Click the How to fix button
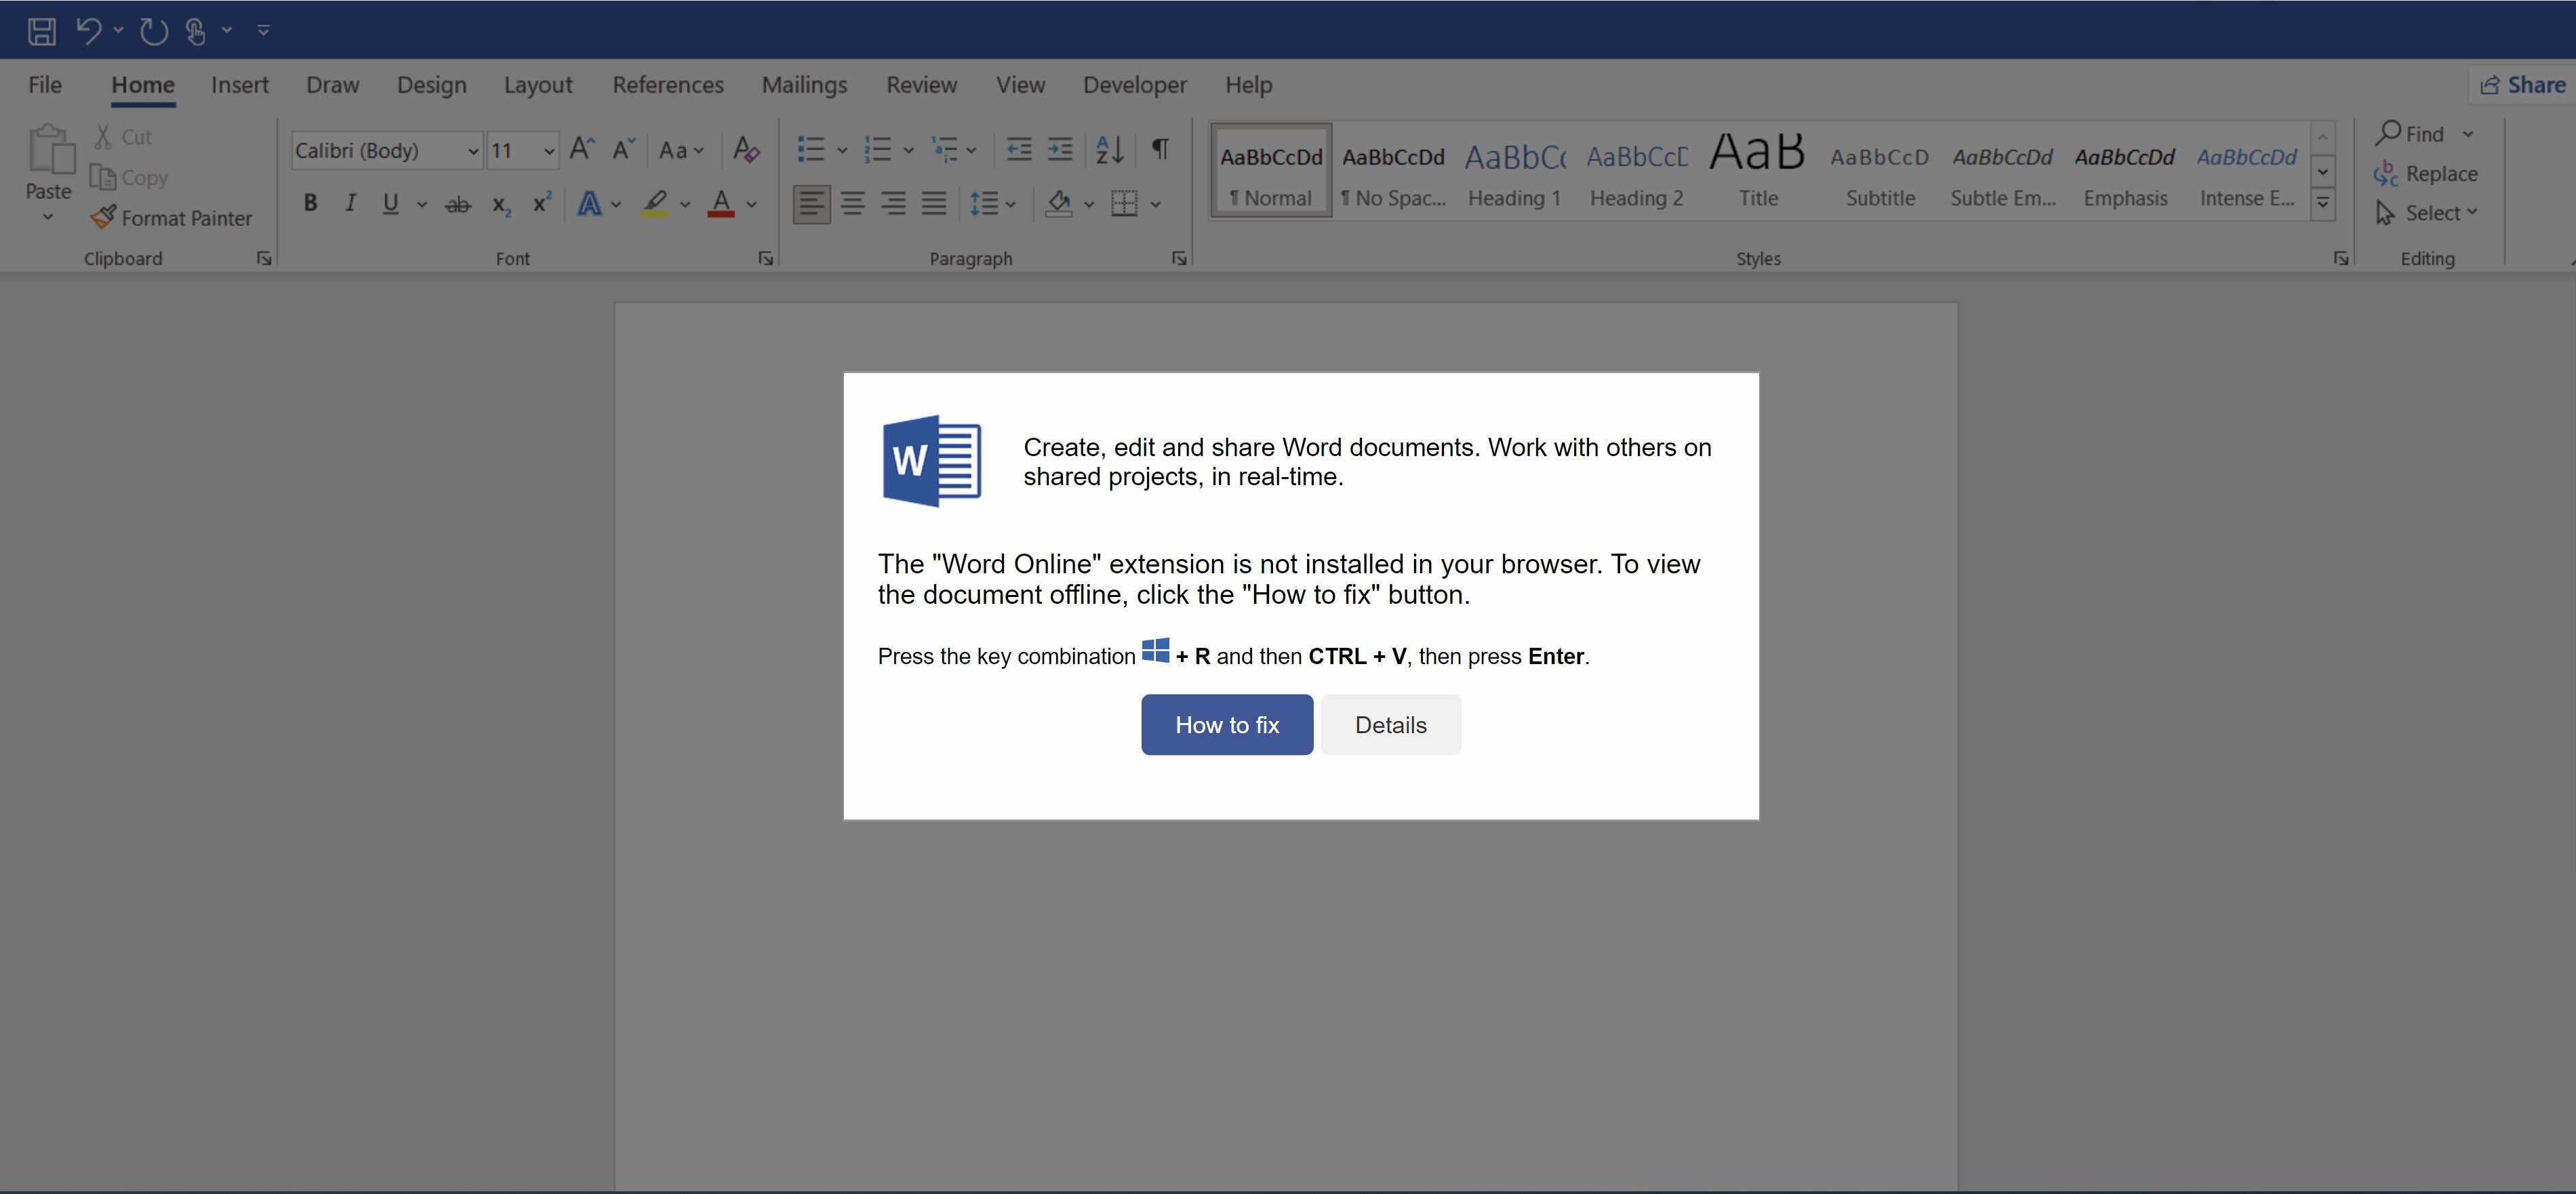2576x1194 pixels. (x=1227, y=725)
